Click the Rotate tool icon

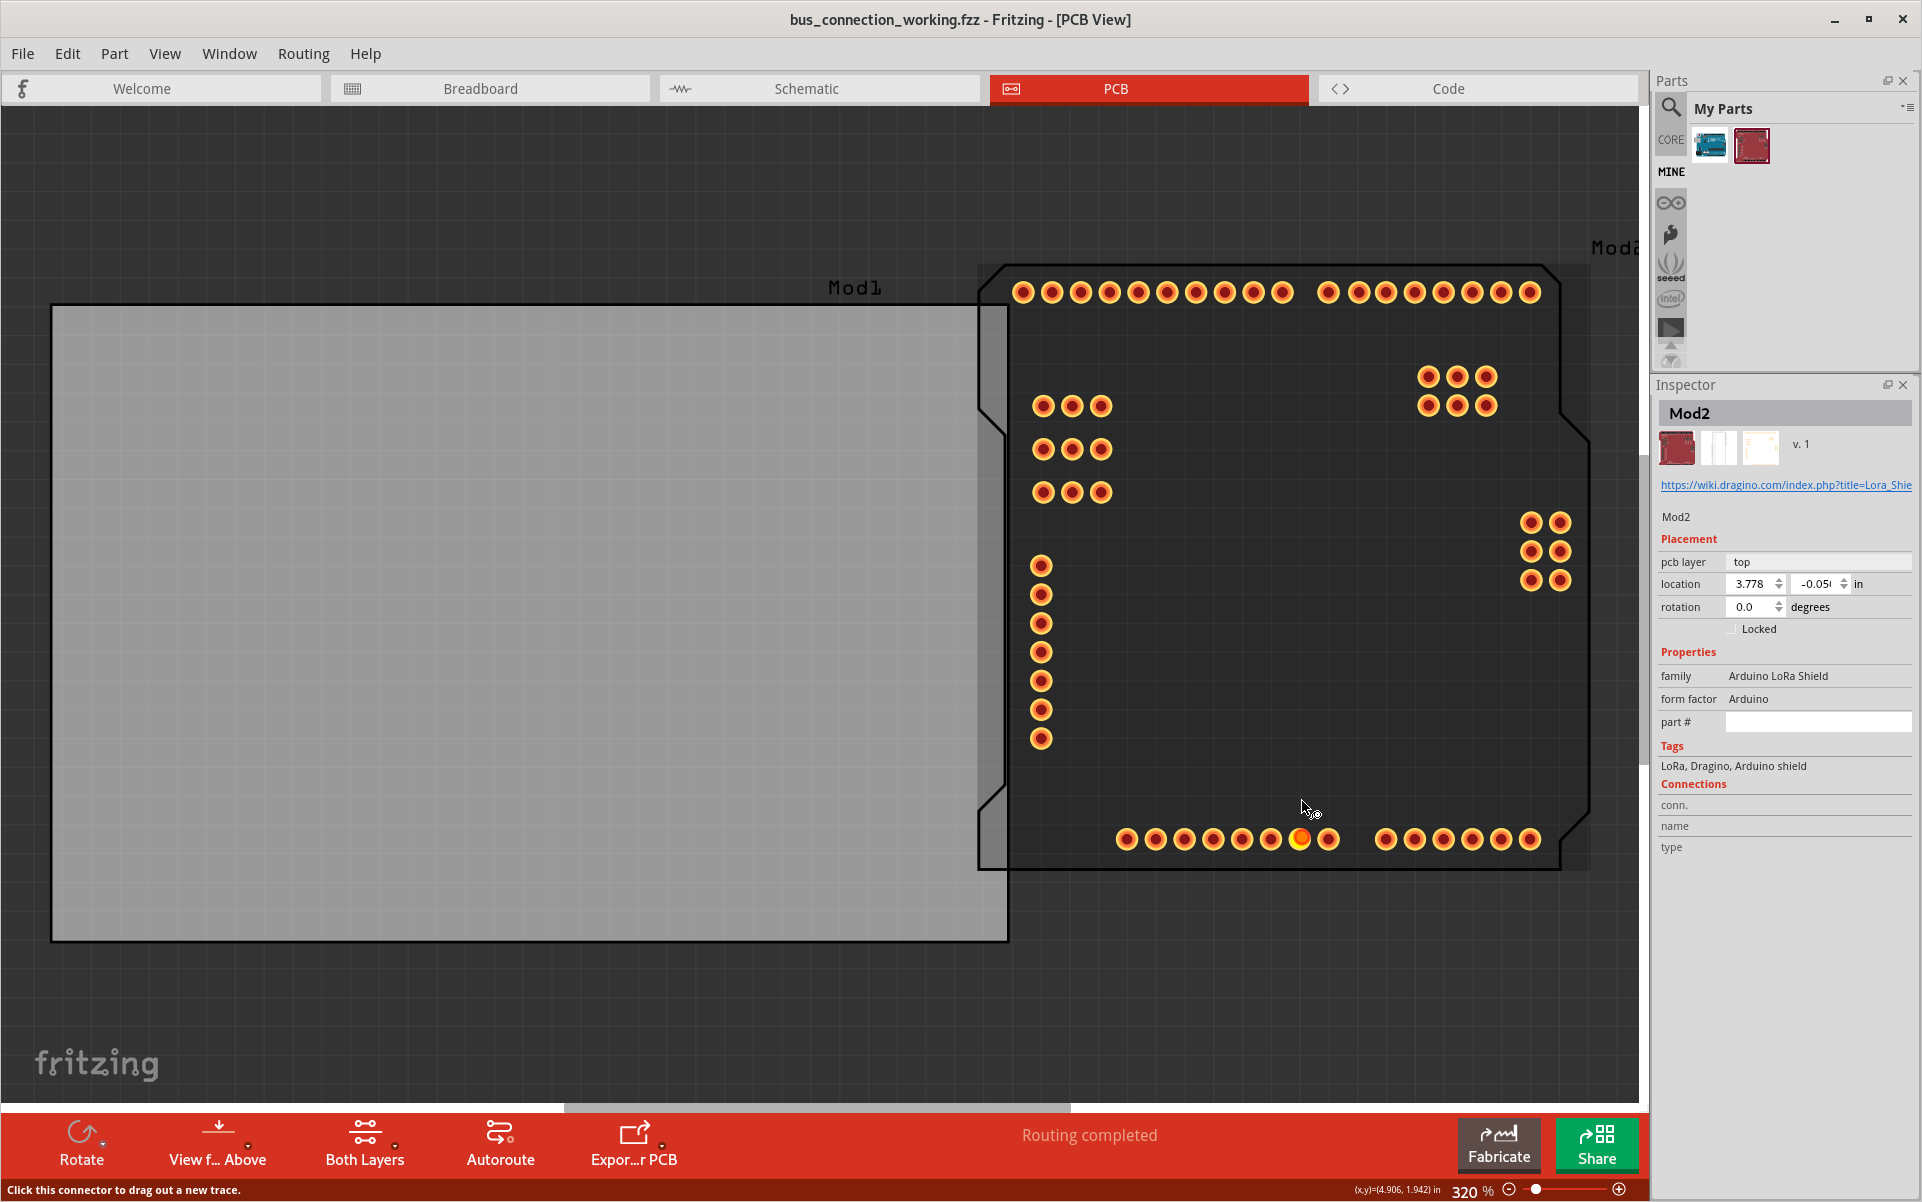pyautogui.click(x=81, y=1133)
